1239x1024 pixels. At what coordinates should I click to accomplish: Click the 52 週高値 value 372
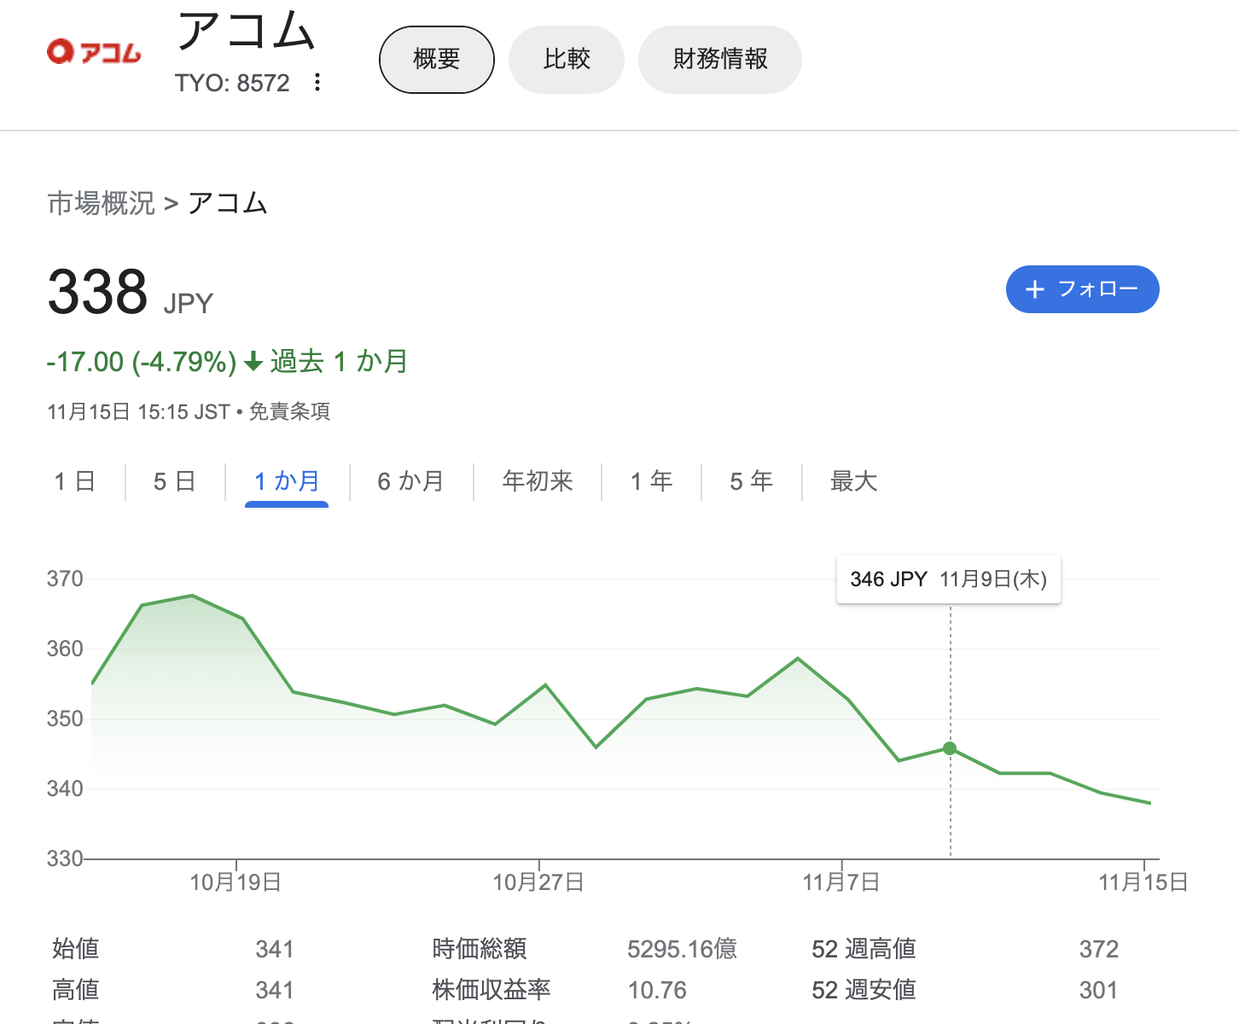point(1099,949)
